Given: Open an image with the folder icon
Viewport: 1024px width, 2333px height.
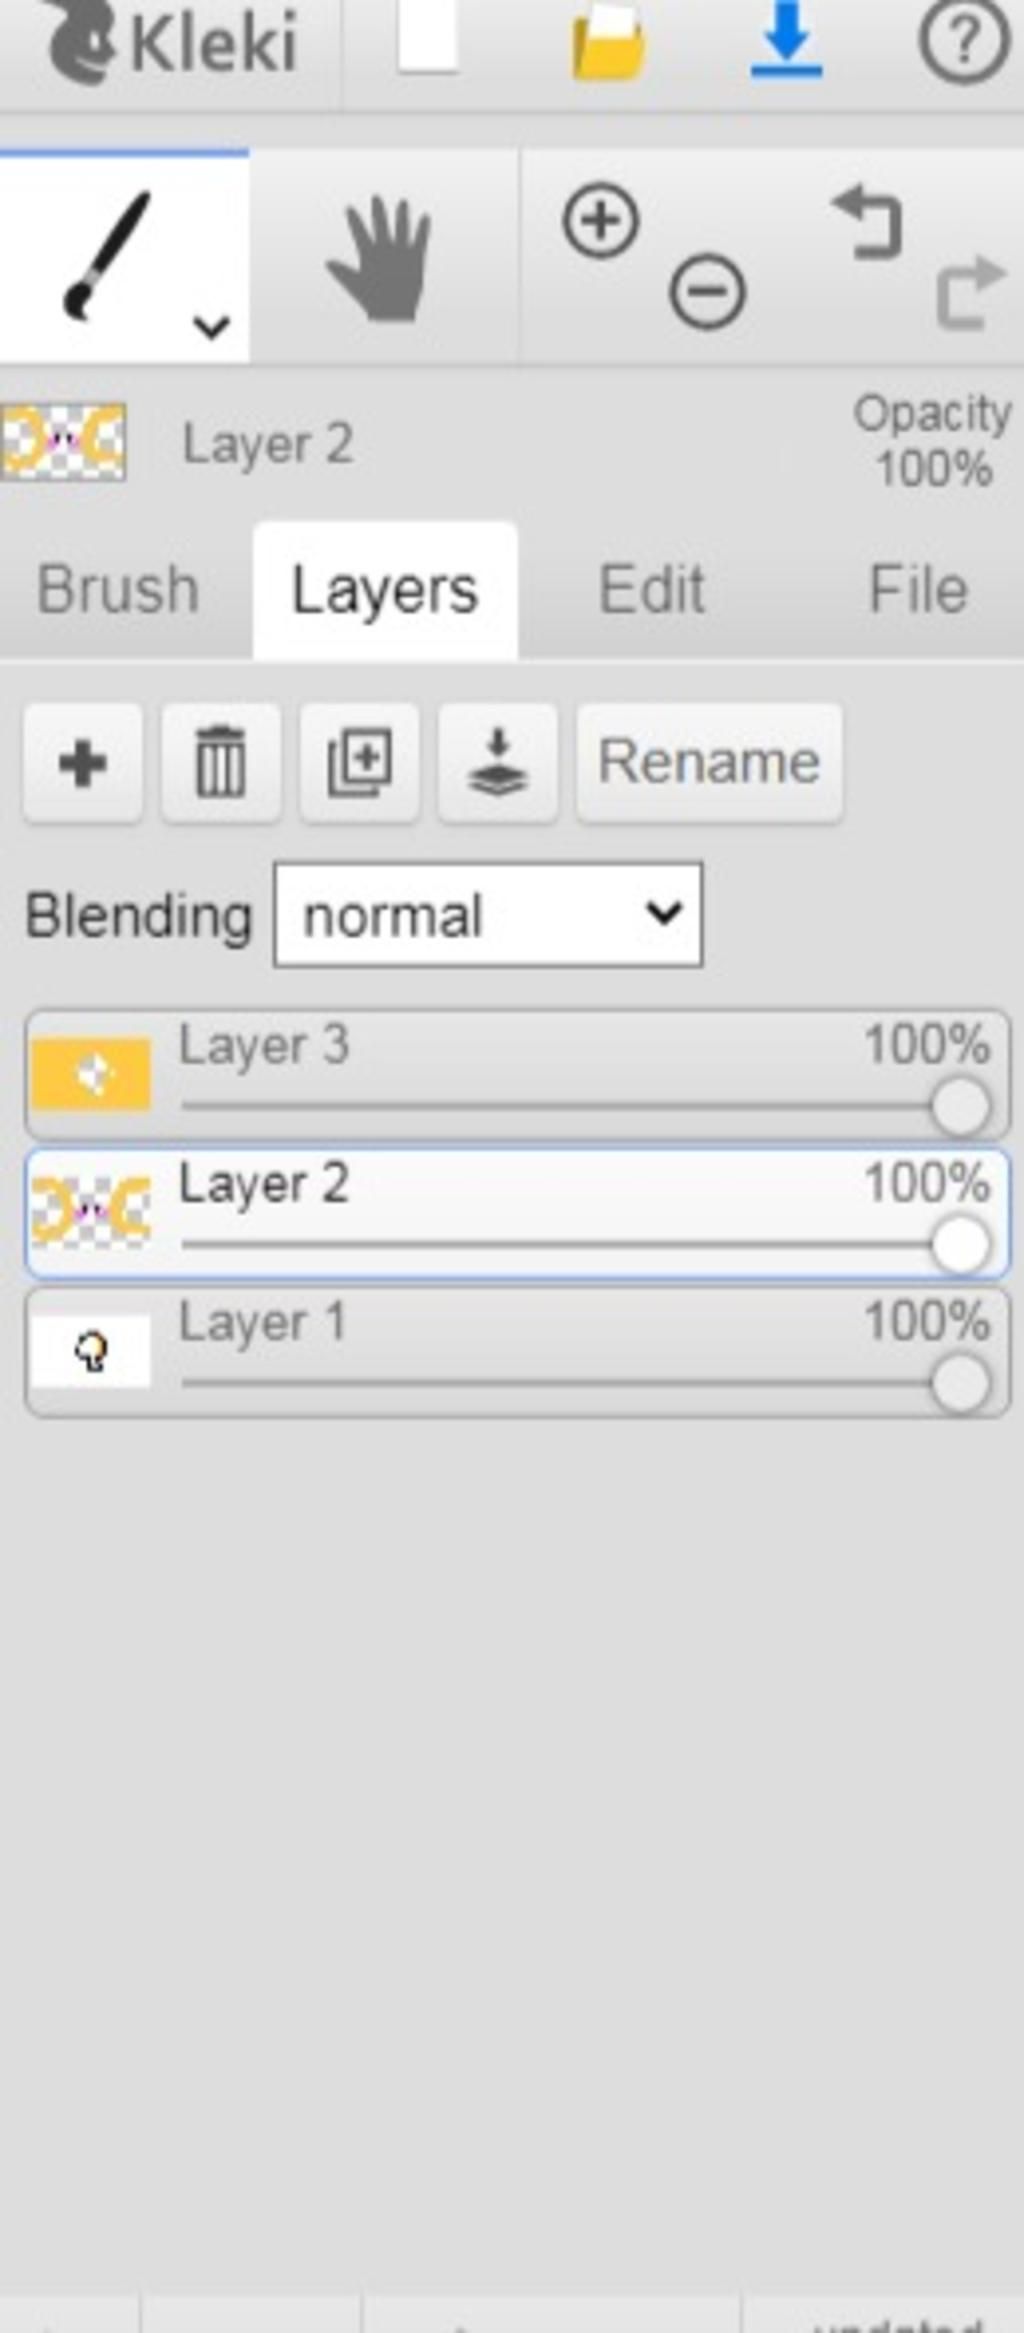Looking at the screenshot, I should (607, 42).
